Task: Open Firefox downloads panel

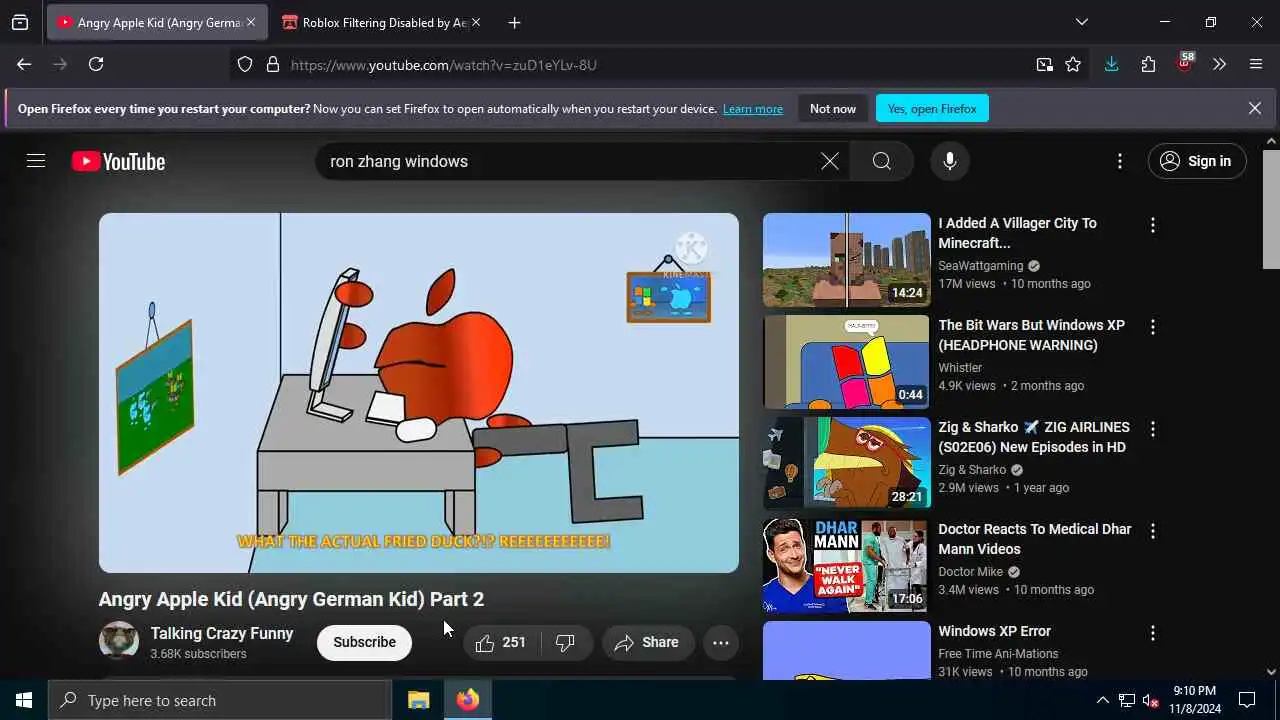Action: (1111, 64)
